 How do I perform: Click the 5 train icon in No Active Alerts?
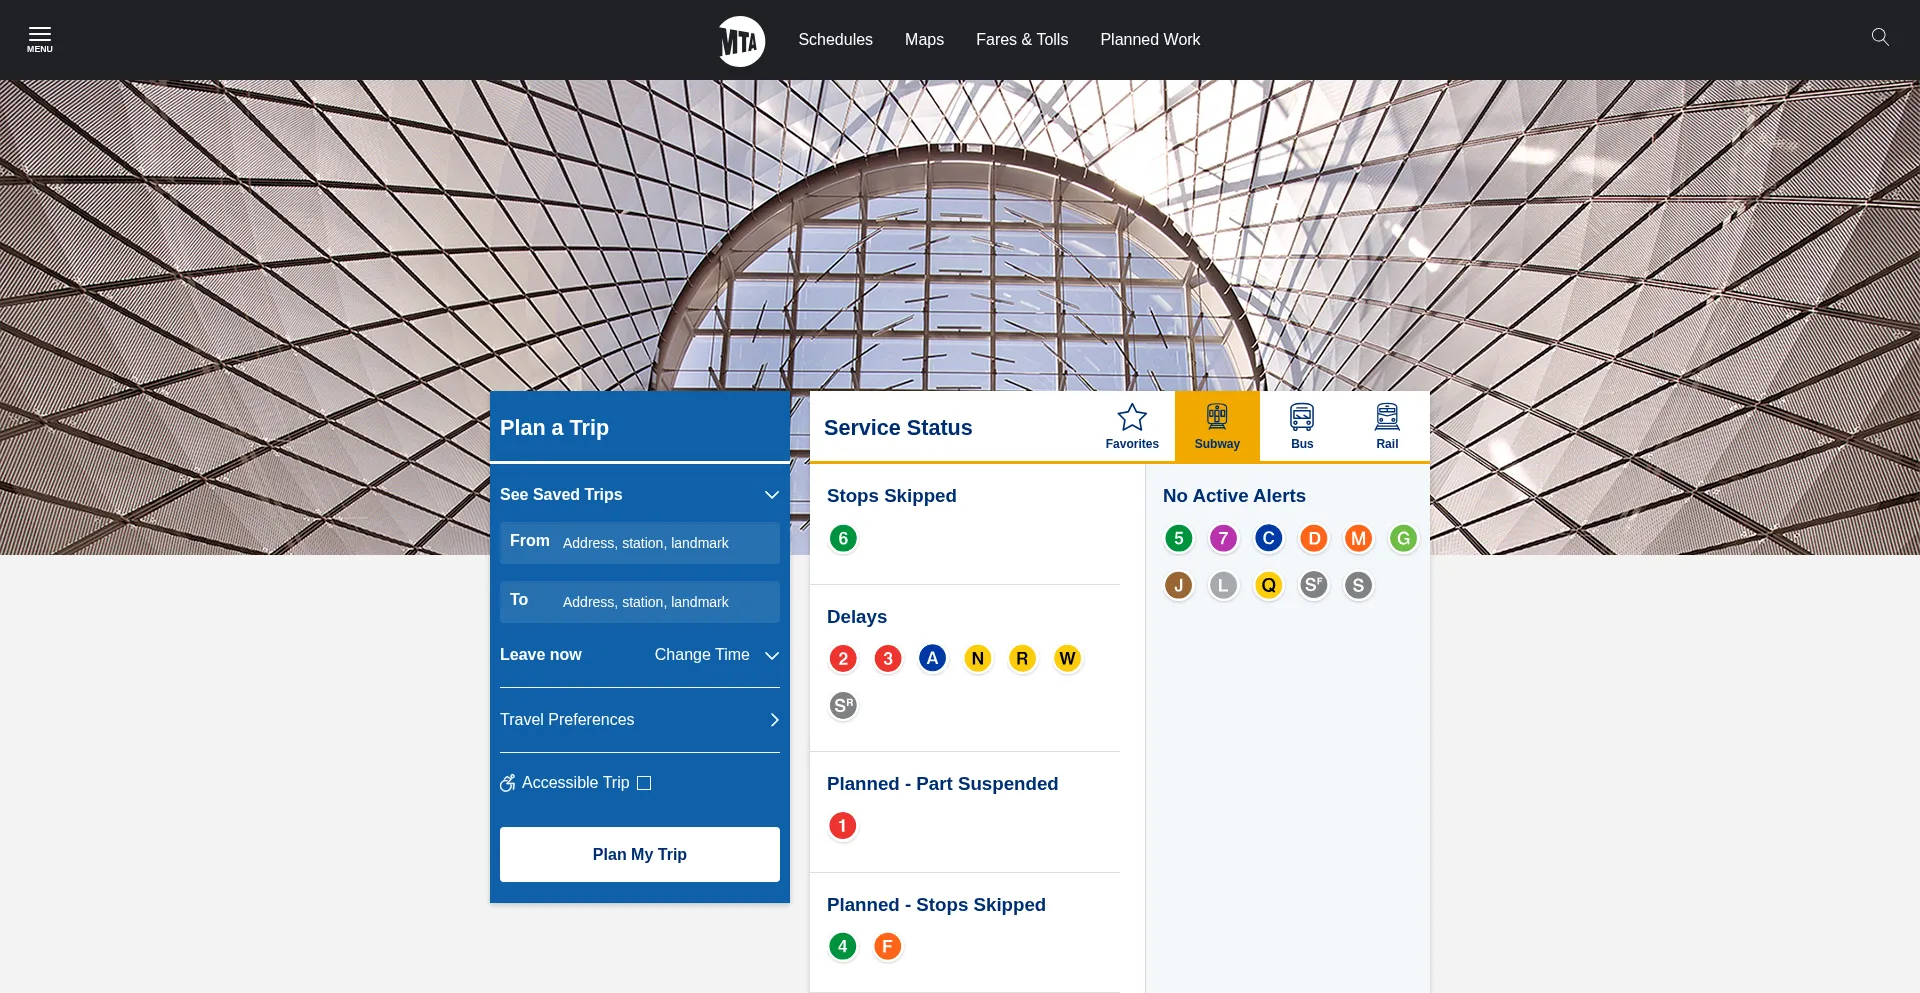[x=1179, y=539]
